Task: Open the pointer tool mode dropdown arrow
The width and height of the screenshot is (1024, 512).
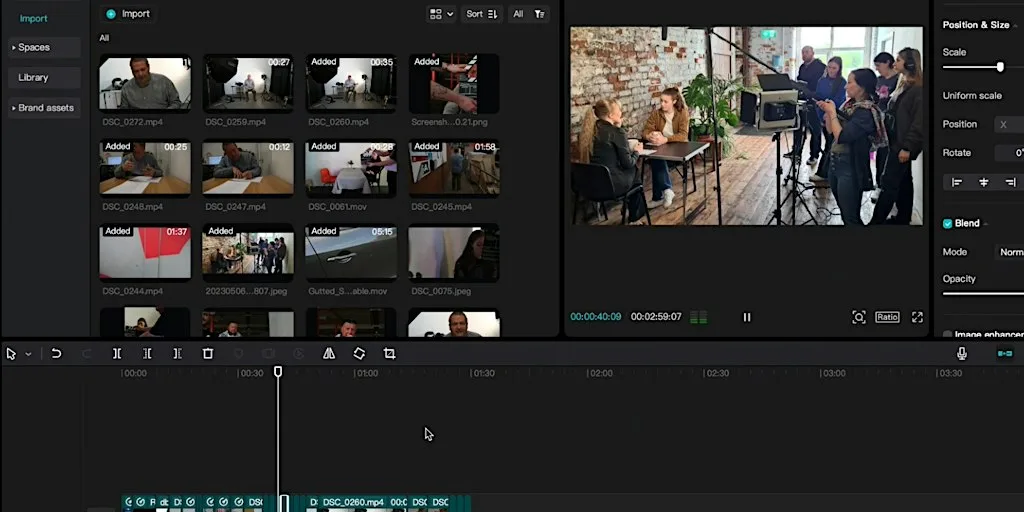Action: point(28,354)
